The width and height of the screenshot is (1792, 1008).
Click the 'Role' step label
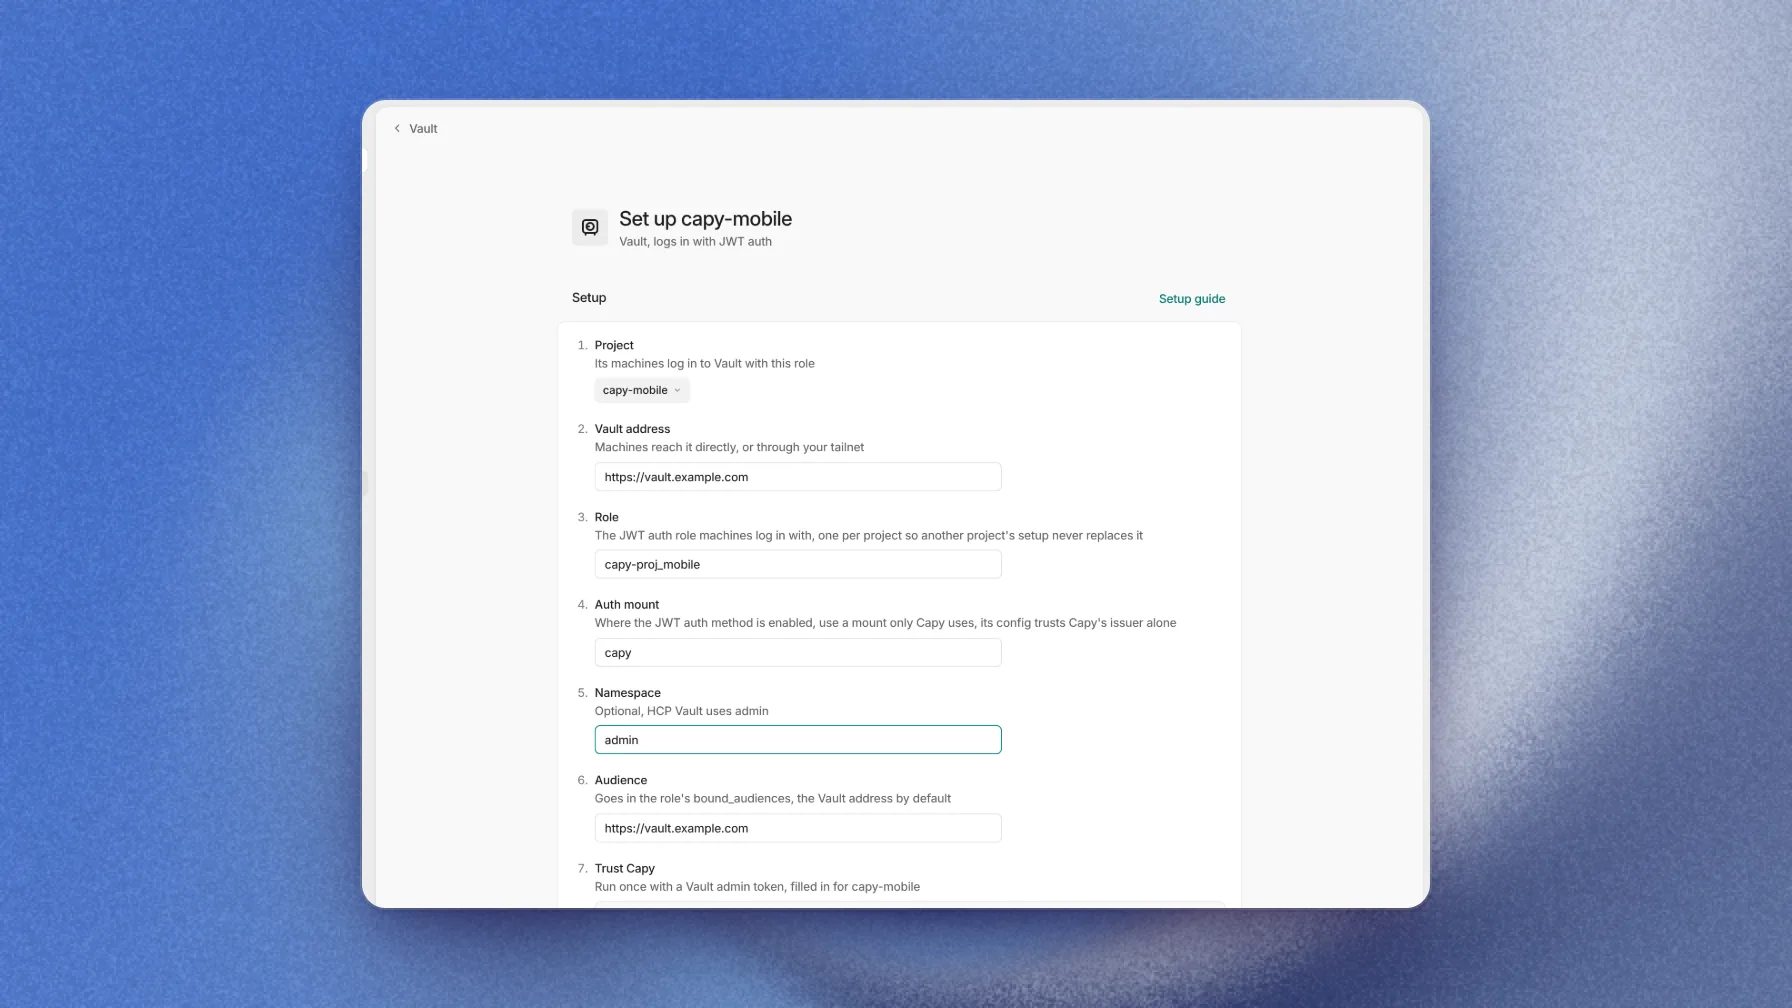607,517
